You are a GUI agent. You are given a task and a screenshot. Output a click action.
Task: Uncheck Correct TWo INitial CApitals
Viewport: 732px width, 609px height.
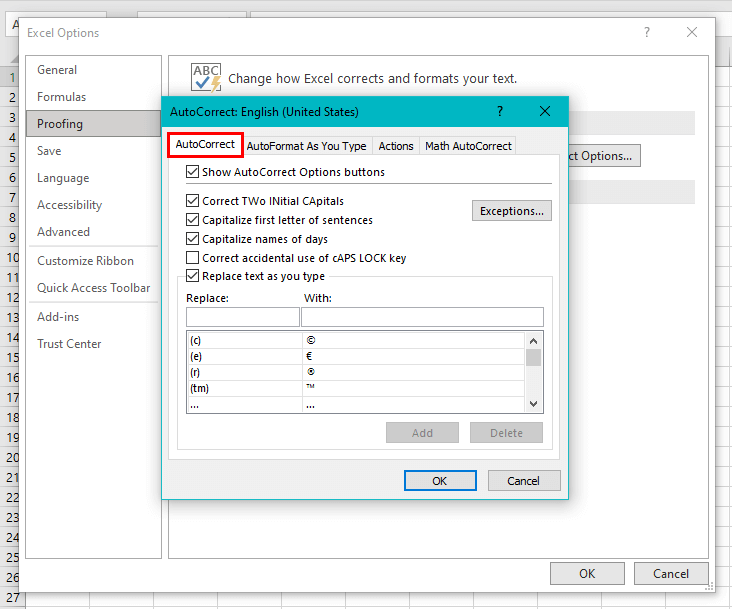(x=192, y=201)
